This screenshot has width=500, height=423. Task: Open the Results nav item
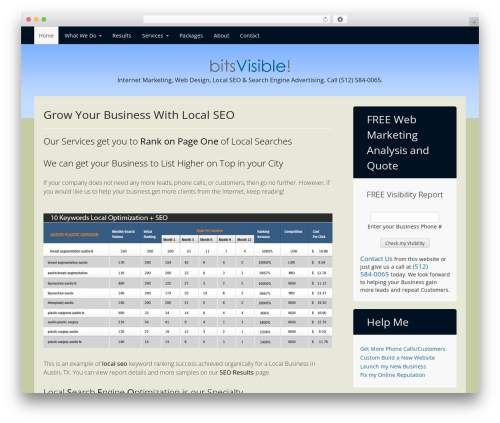(122, 35)
